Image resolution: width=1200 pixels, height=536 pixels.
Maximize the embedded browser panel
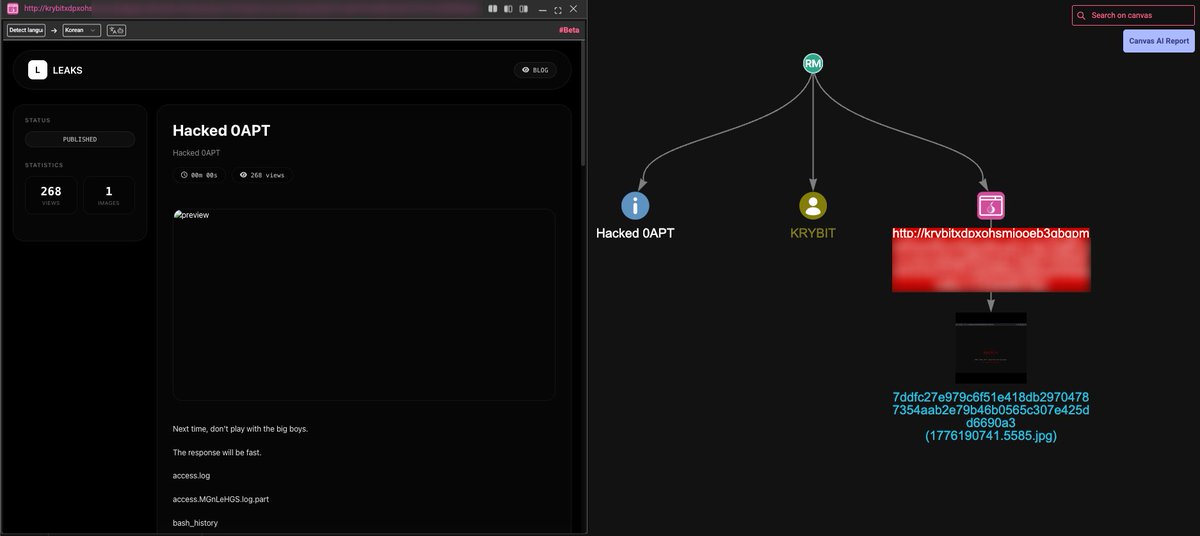click(x=558, y=10)
